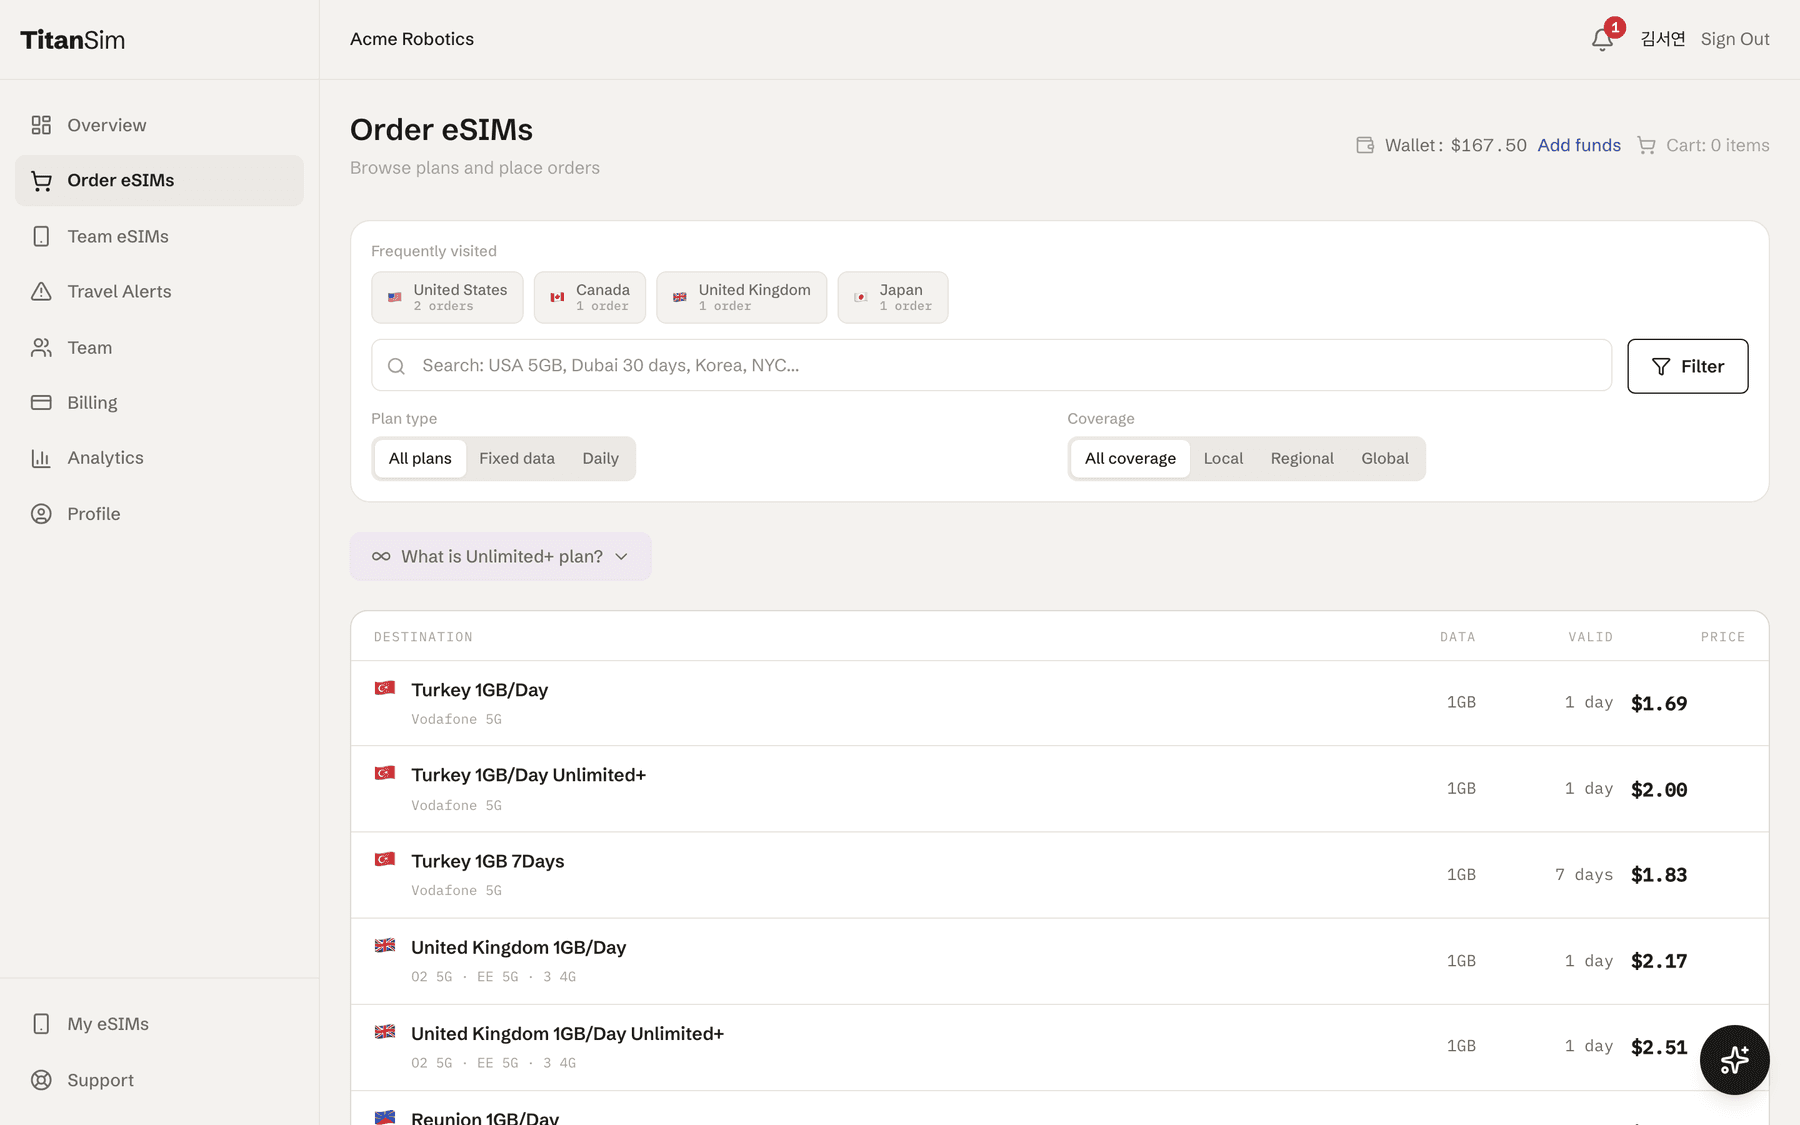
Task: Click the Cart: 0 items text
Action: click(x=1718, y=146)
